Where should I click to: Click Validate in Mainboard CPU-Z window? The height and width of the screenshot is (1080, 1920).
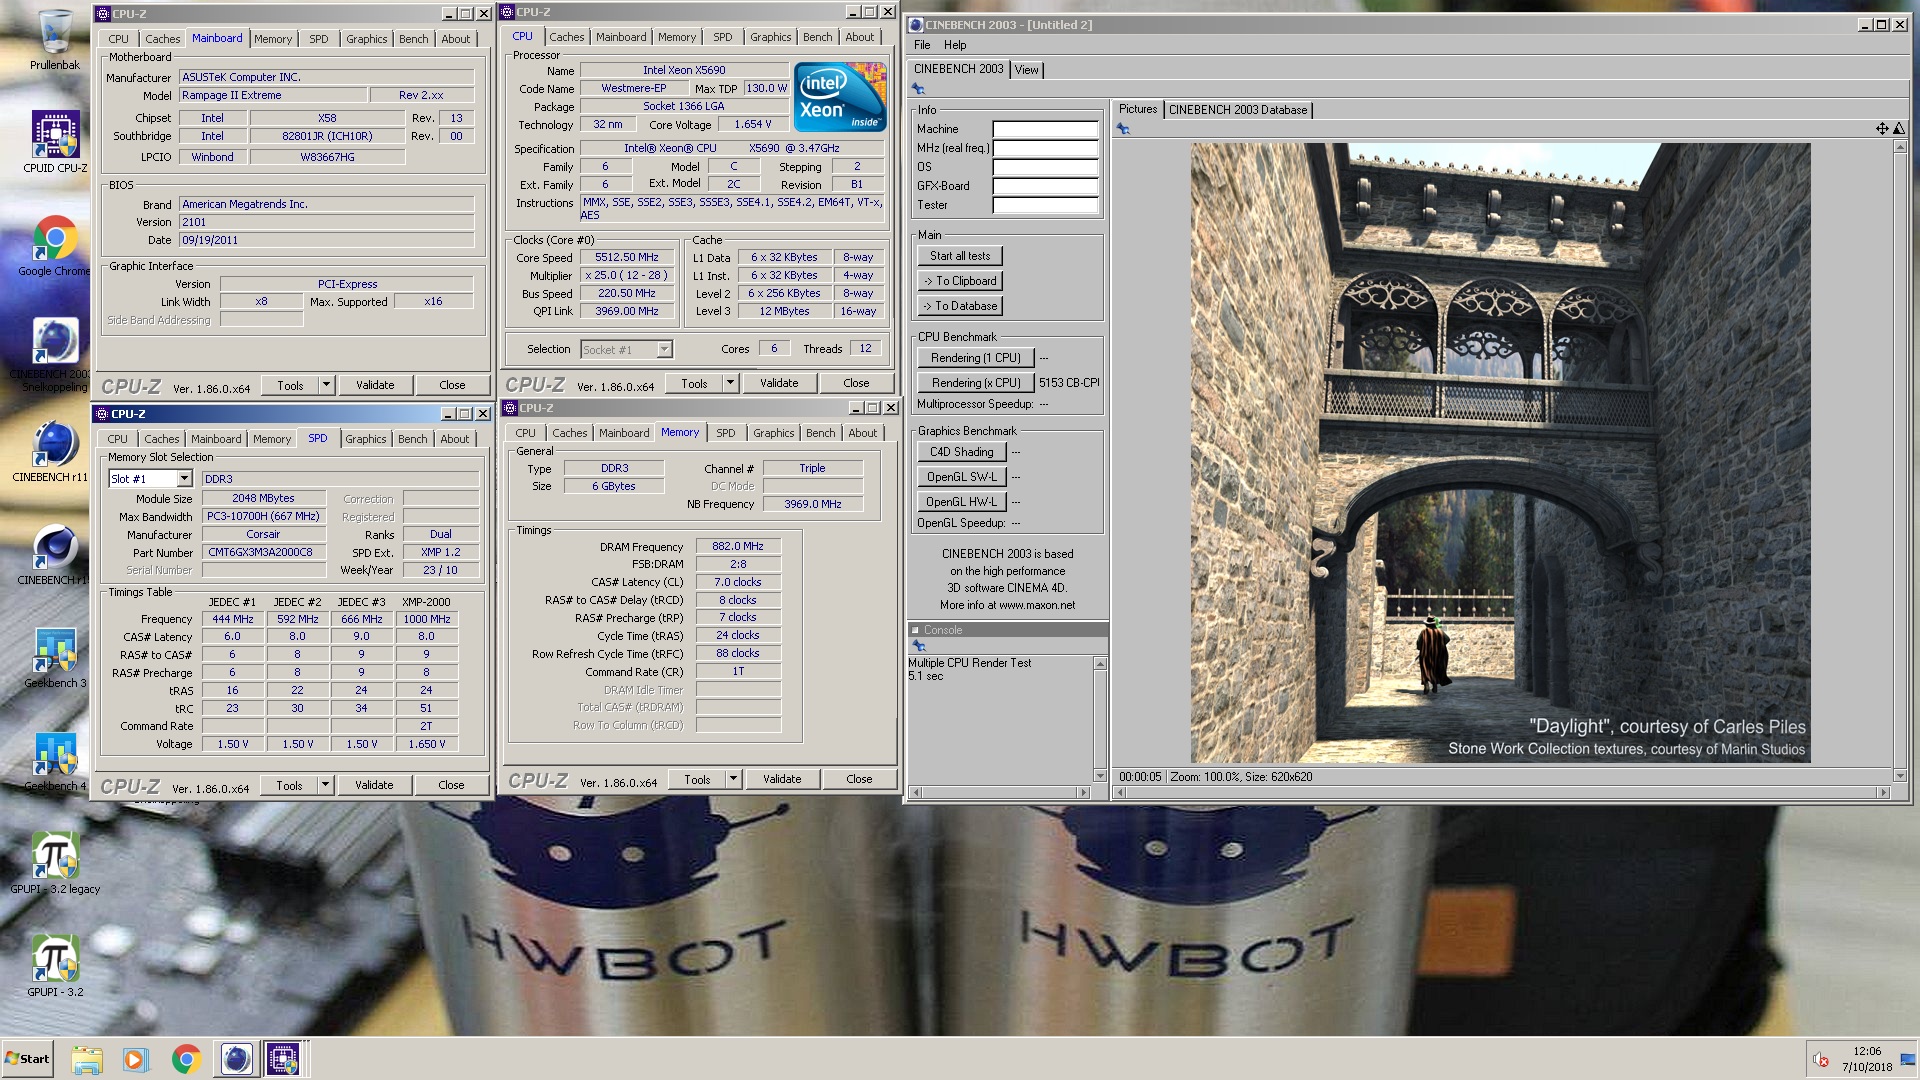tap(375, 385)
